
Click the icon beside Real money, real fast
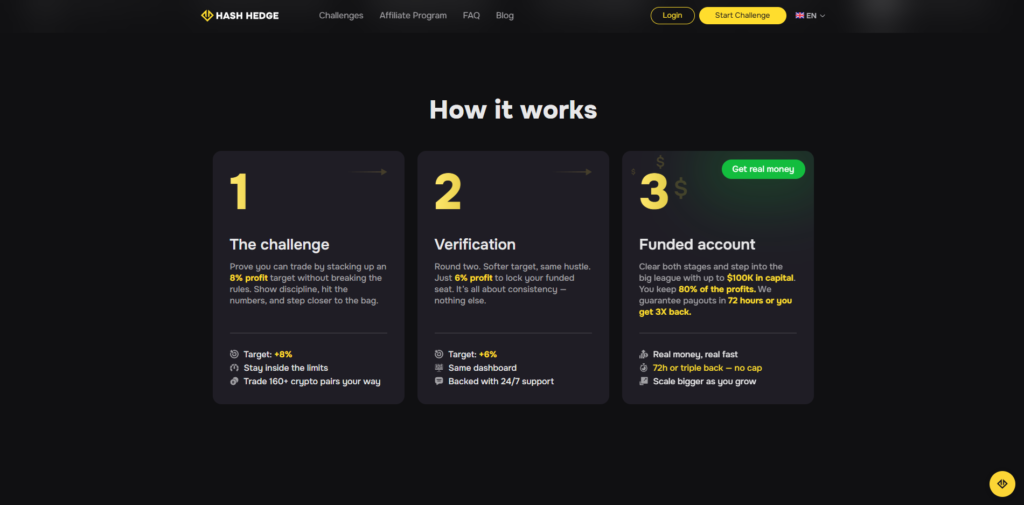(644, 354)
